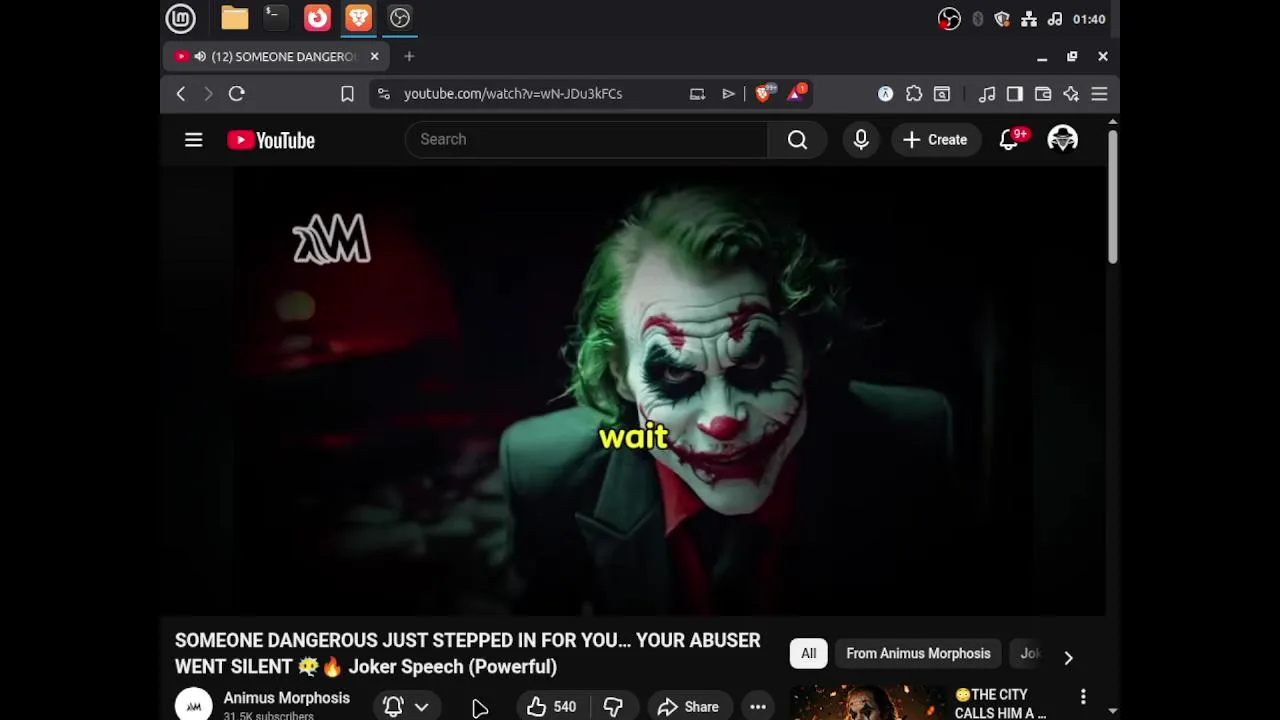Show next filter chips arrow
This screenshot has height=720, width=1280.
pos(1068,657)
